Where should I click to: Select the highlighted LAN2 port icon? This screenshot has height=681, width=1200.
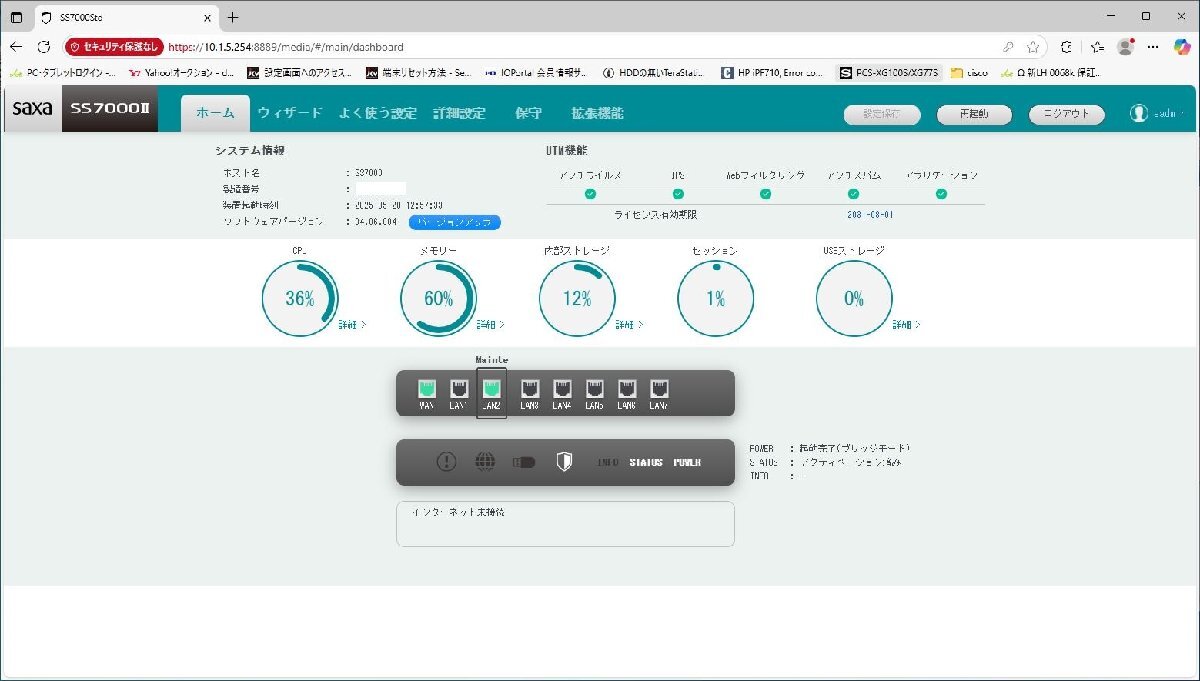coord(491,390)
